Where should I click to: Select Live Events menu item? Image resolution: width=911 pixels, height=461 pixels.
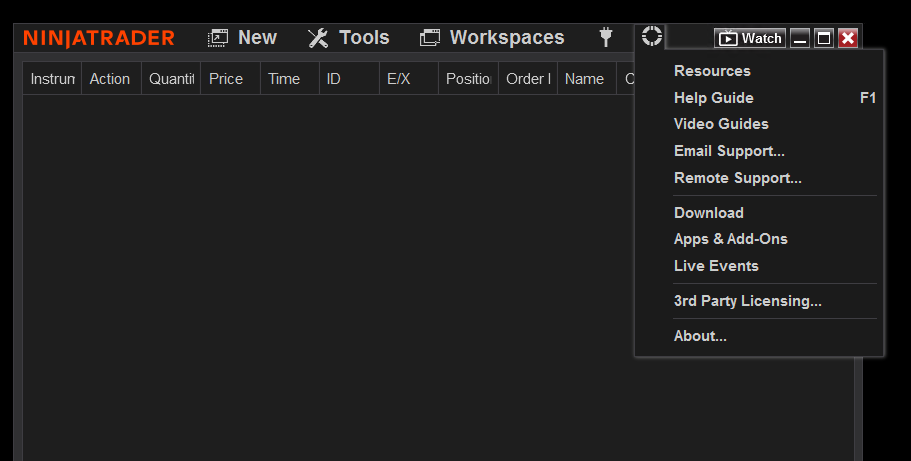(716, 266)
